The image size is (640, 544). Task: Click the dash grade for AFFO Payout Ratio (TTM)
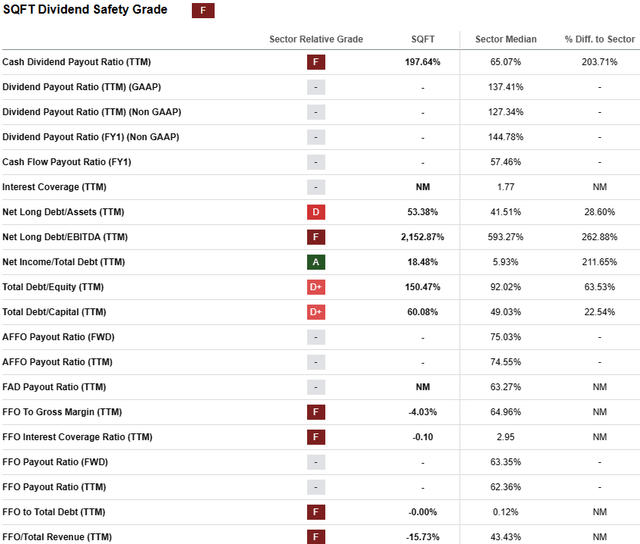[316, 362]
